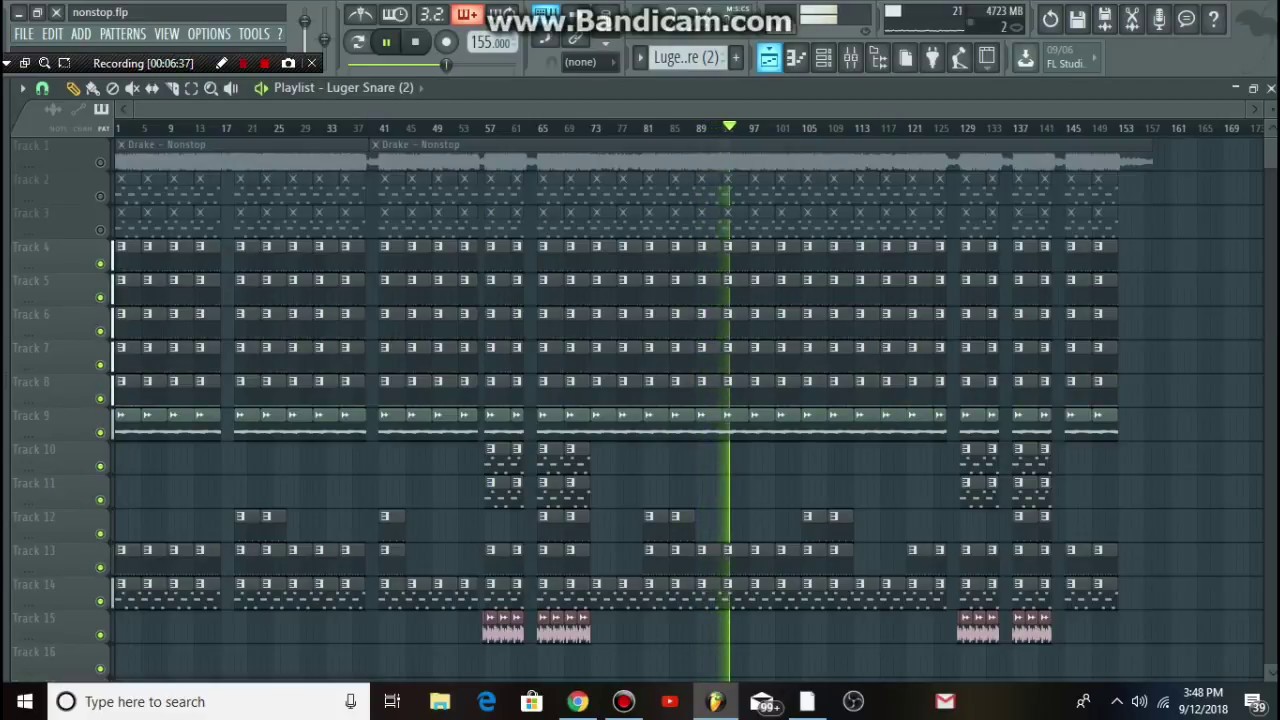Select the Pencil draw tool in Playlist
The image size is (1280, 720).
click(73, 88)
